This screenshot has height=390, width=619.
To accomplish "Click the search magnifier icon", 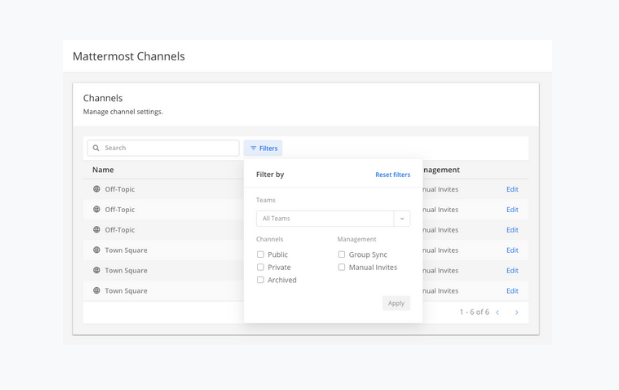I will (96, 148).
